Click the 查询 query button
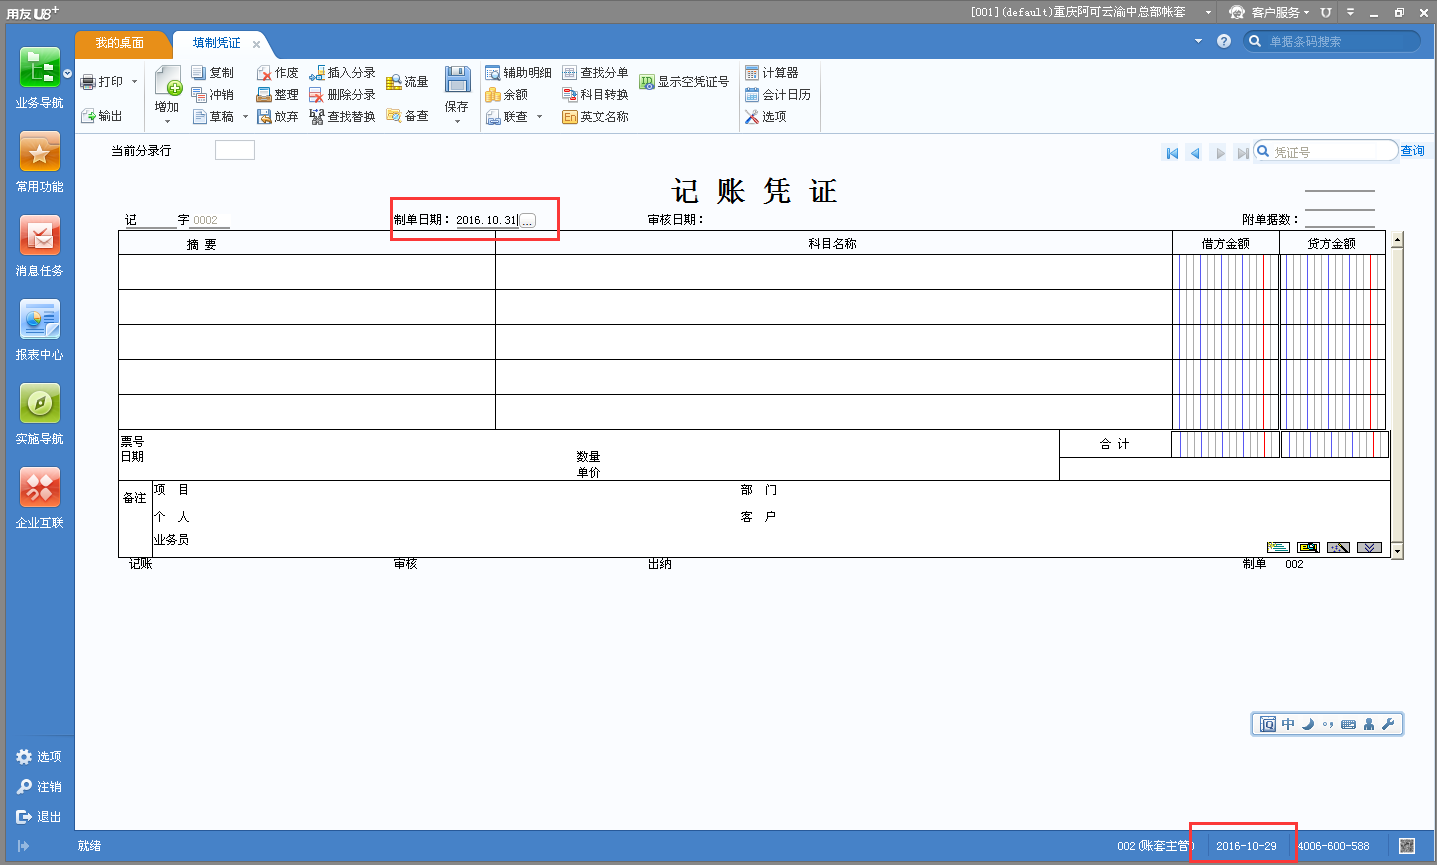Image resolution: width=1437 pixels, height=865 pixels. [x=1412, y=149]
